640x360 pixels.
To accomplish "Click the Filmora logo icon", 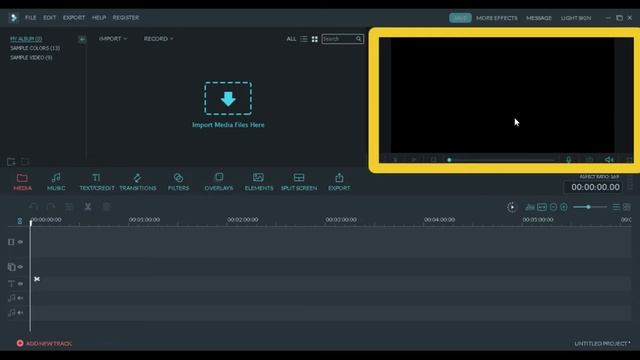I will (13, 18).
